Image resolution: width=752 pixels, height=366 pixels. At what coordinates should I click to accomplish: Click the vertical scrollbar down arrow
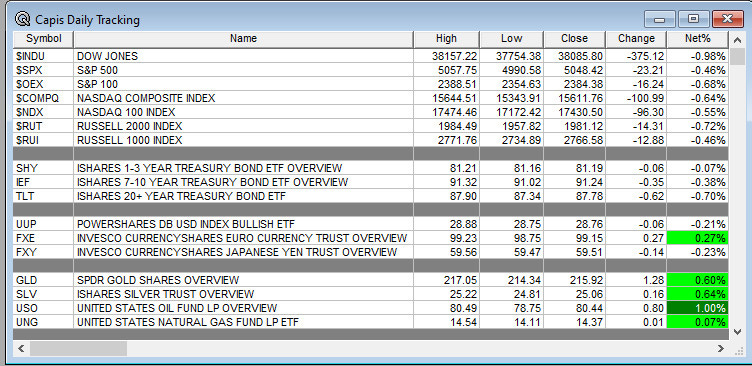[737, 331]
